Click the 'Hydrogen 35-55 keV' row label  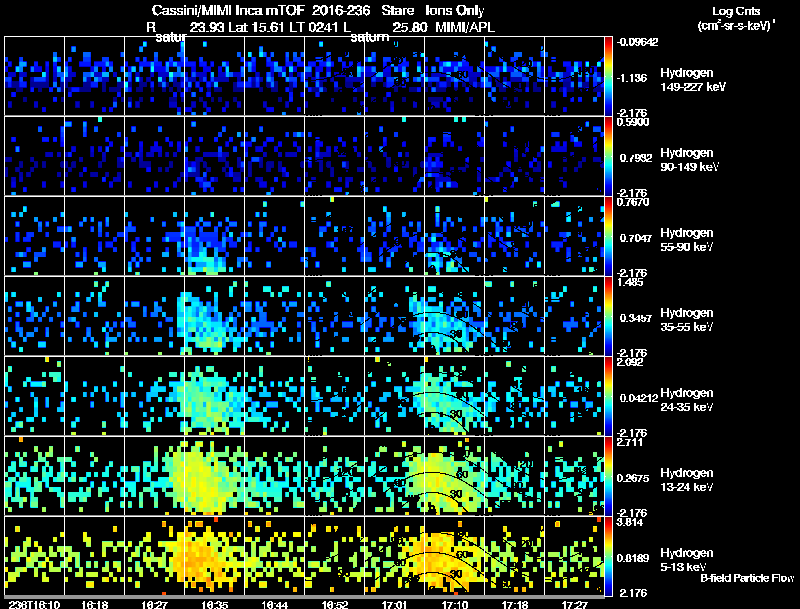pos(687,320)
